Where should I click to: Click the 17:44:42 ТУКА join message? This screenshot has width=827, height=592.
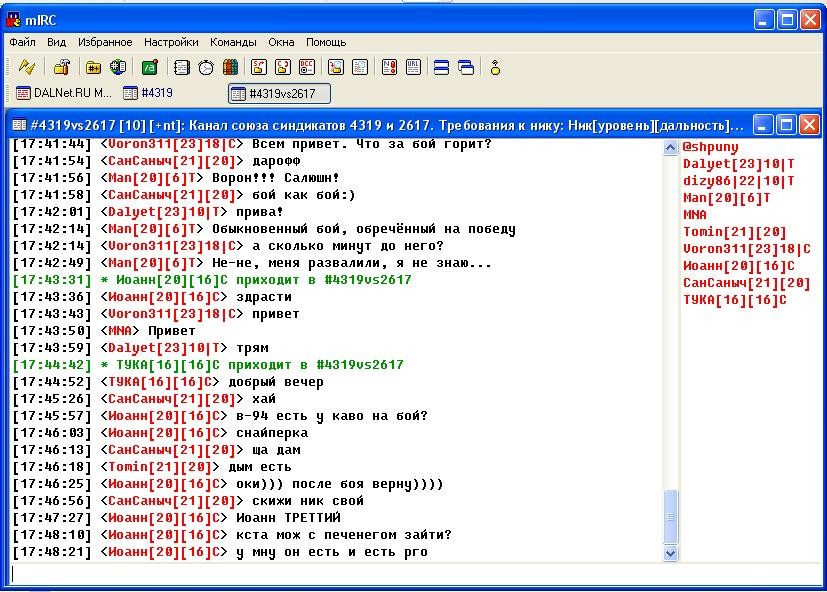coord(208,365)
